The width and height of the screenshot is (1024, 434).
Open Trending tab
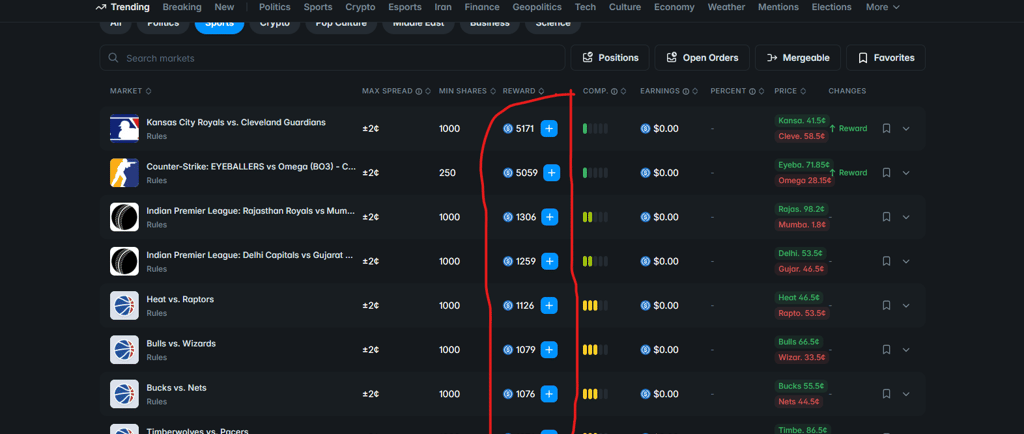coord(122,7)
